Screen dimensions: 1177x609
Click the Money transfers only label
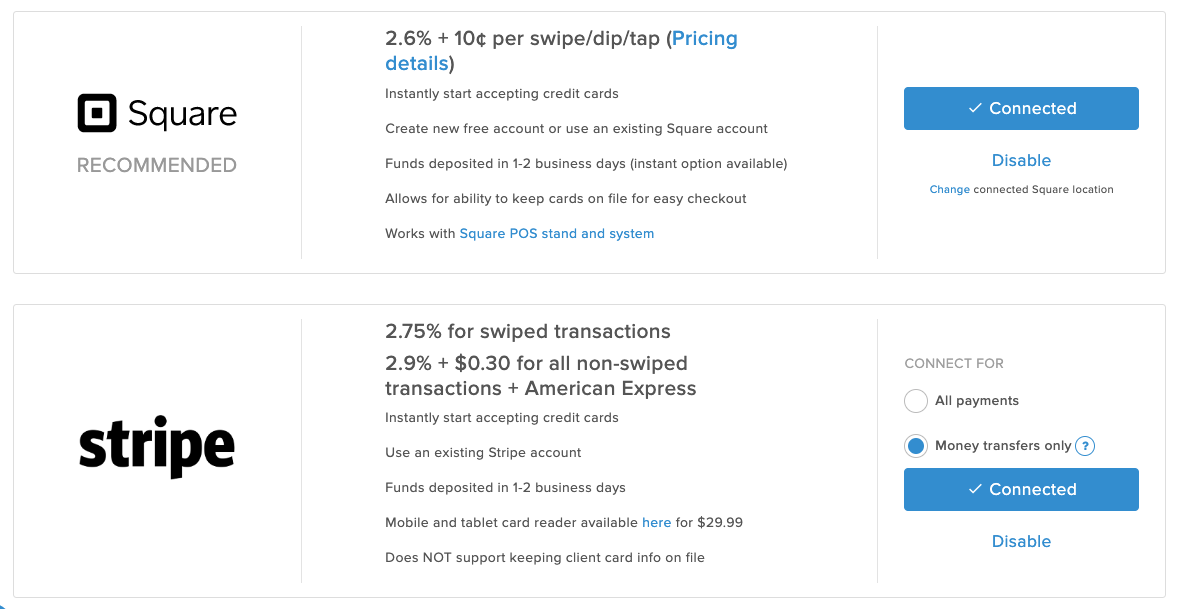(1003, 446)
